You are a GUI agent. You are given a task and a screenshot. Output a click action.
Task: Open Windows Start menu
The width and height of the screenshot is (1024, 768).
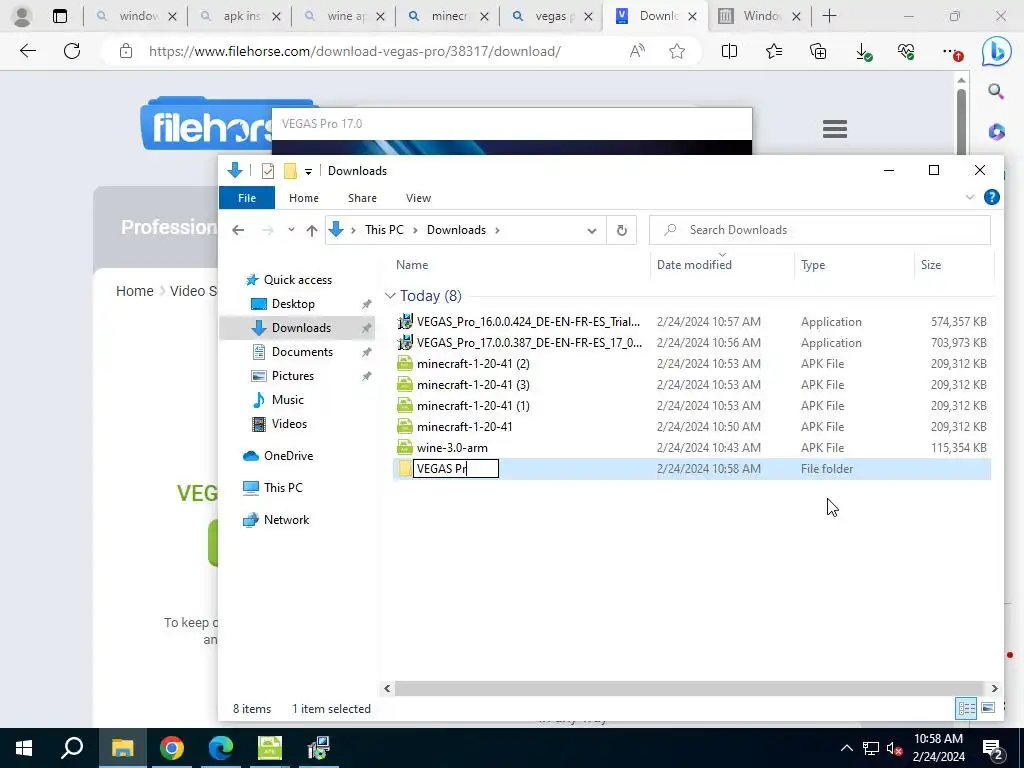tap(24, 748)
